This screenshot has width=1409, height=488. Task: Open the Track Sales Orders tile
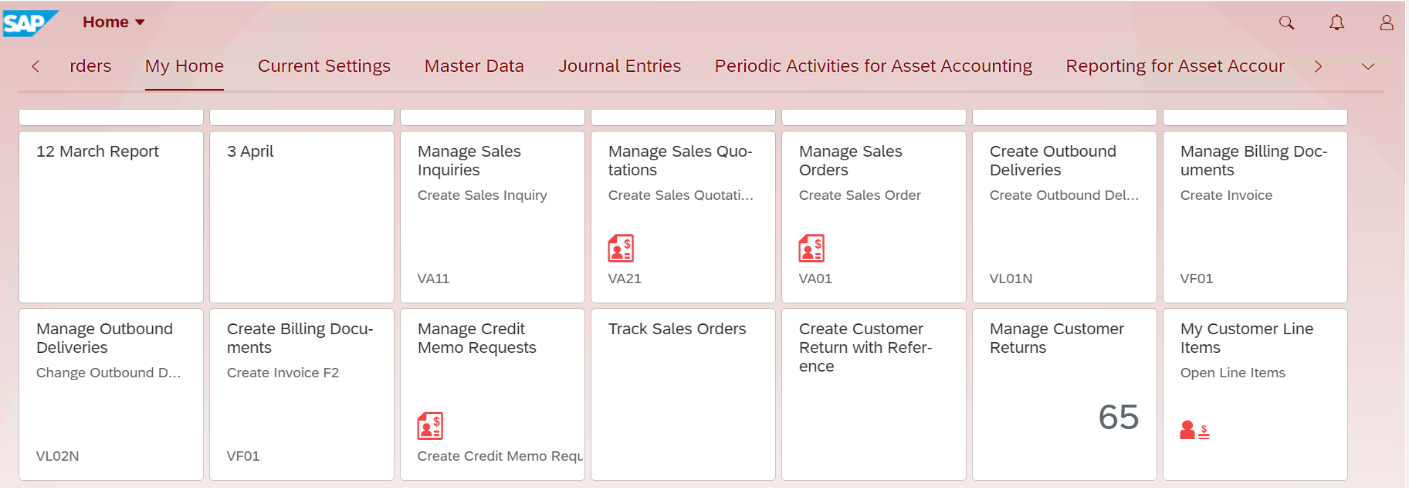click(x=683, y=394)
